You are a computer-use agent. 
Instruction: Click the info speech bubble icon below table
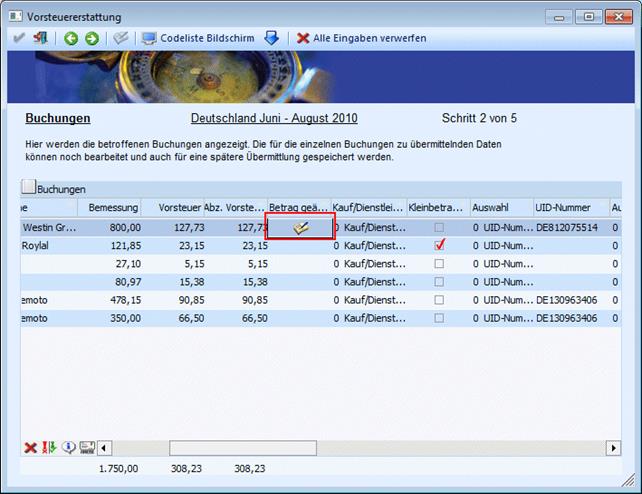point(68,447)
